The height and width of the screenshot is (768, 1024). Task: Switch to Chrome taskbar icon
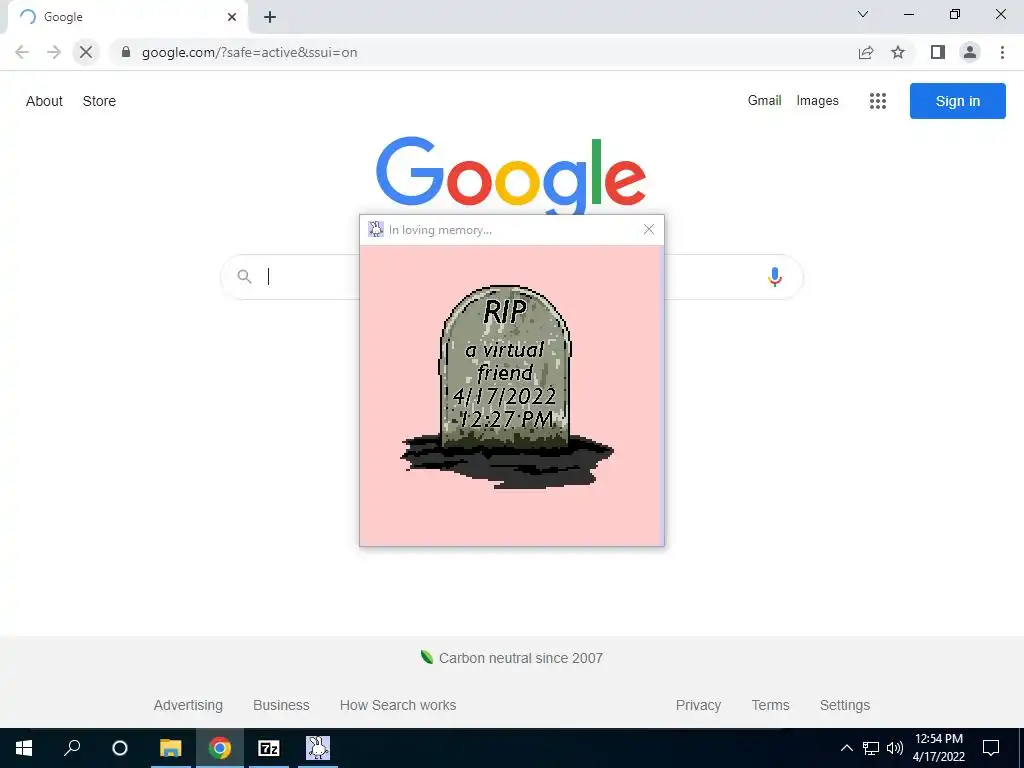tap(219, 748)
